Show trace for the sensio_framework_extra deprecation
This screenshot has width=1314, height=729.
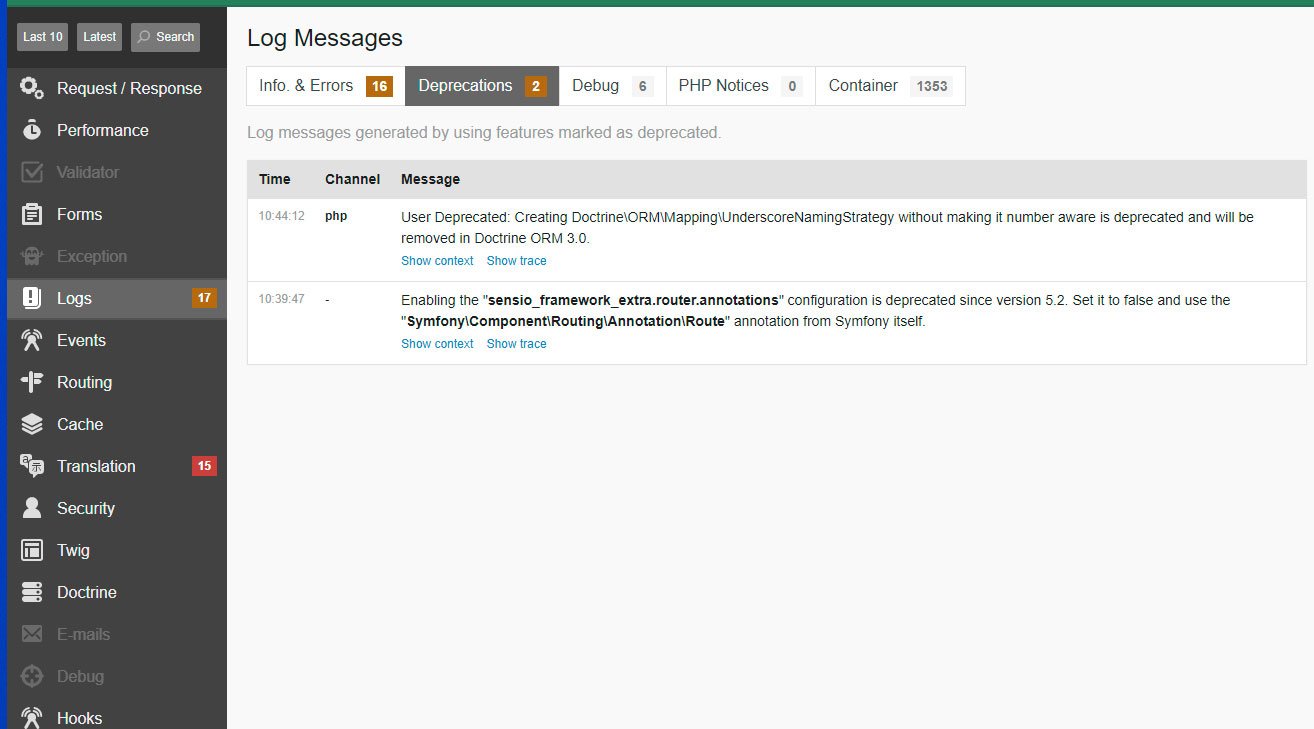click(517, 344)
